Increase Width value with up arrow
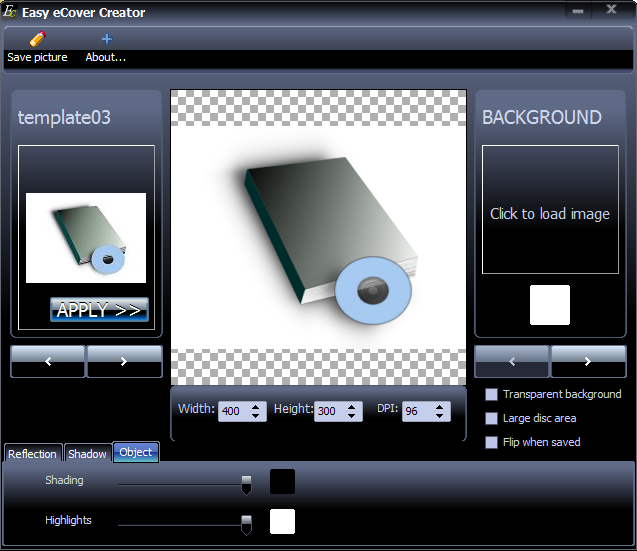 256,407
